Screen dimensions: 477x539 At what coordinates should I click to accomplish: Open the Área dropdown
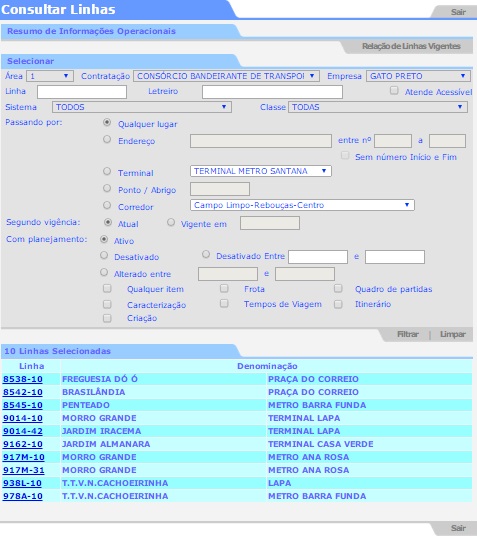[50, 76]
